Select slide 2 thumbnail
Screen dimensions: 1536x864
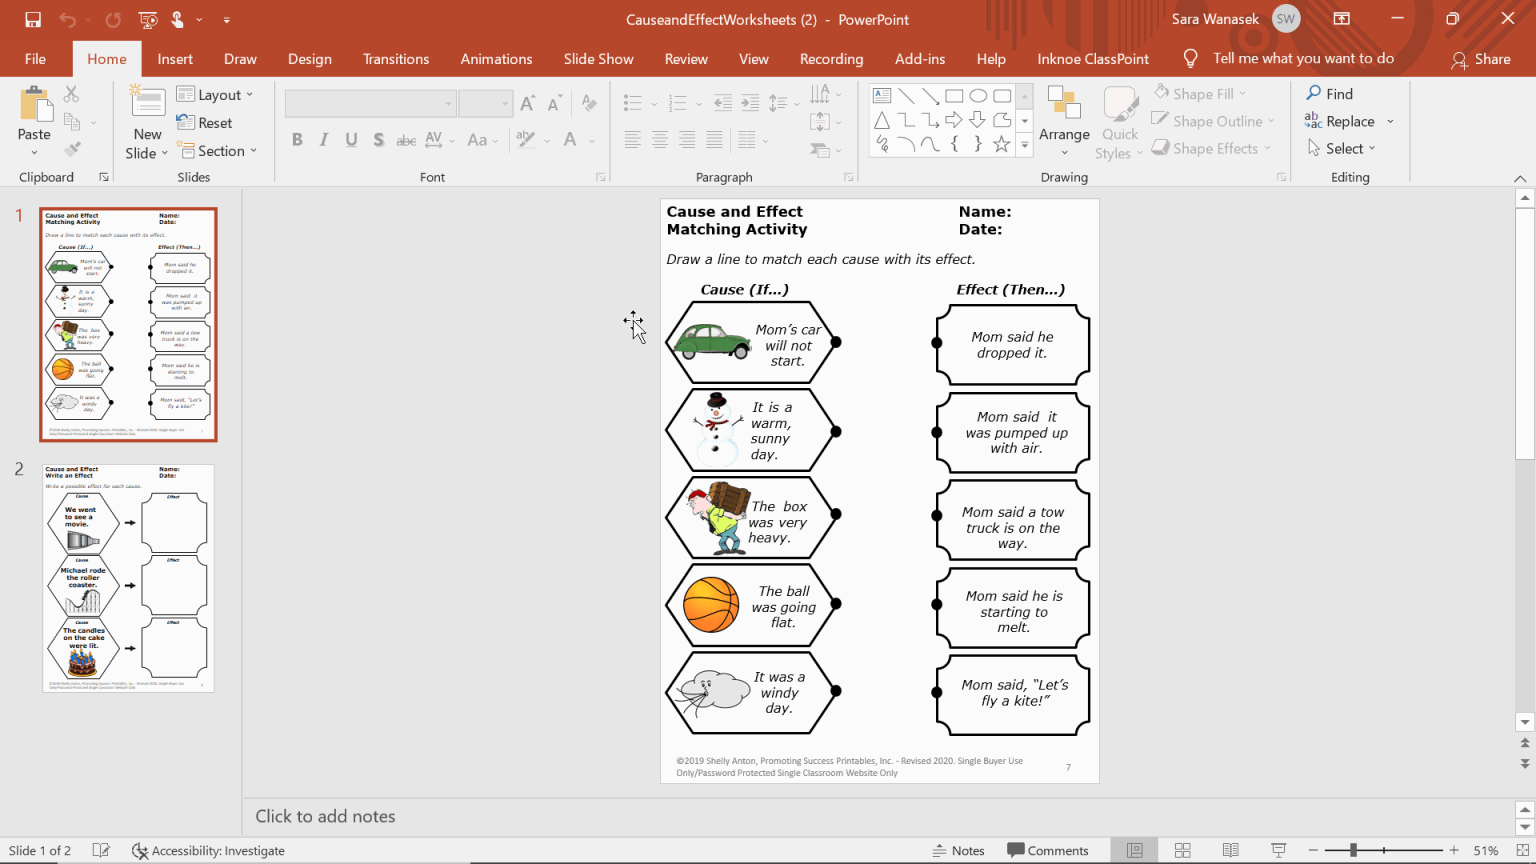(x=128, y=577)
